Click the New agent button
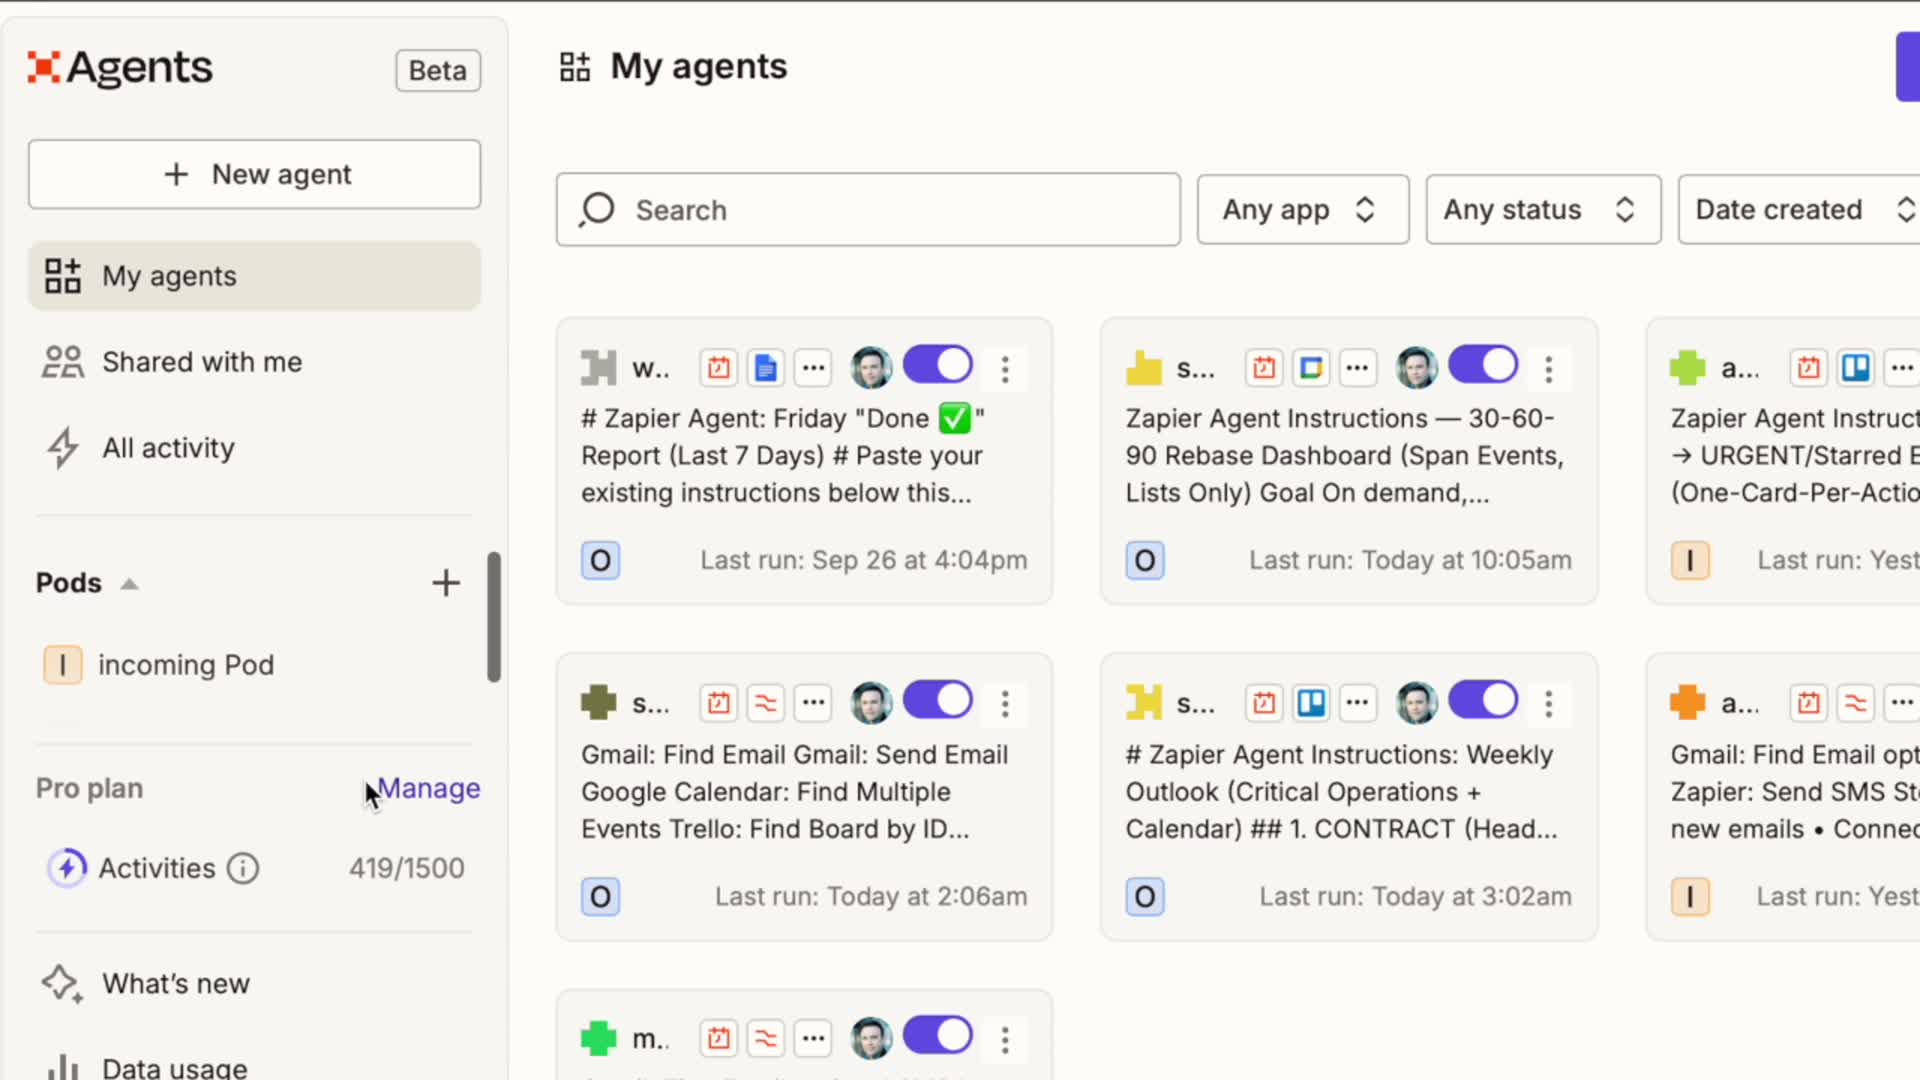Viewport: 1920px width, 1080px height. (254, 174)
